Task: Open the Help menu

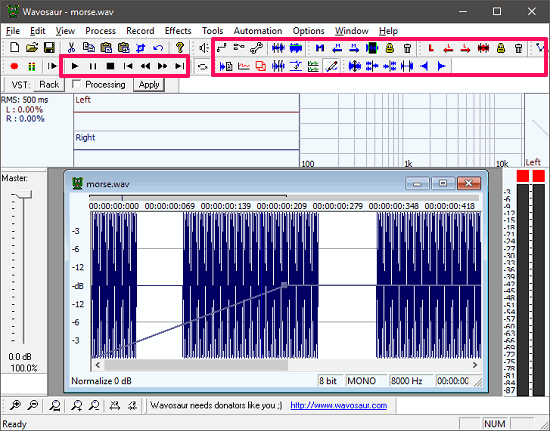Action: click(388, 31)
